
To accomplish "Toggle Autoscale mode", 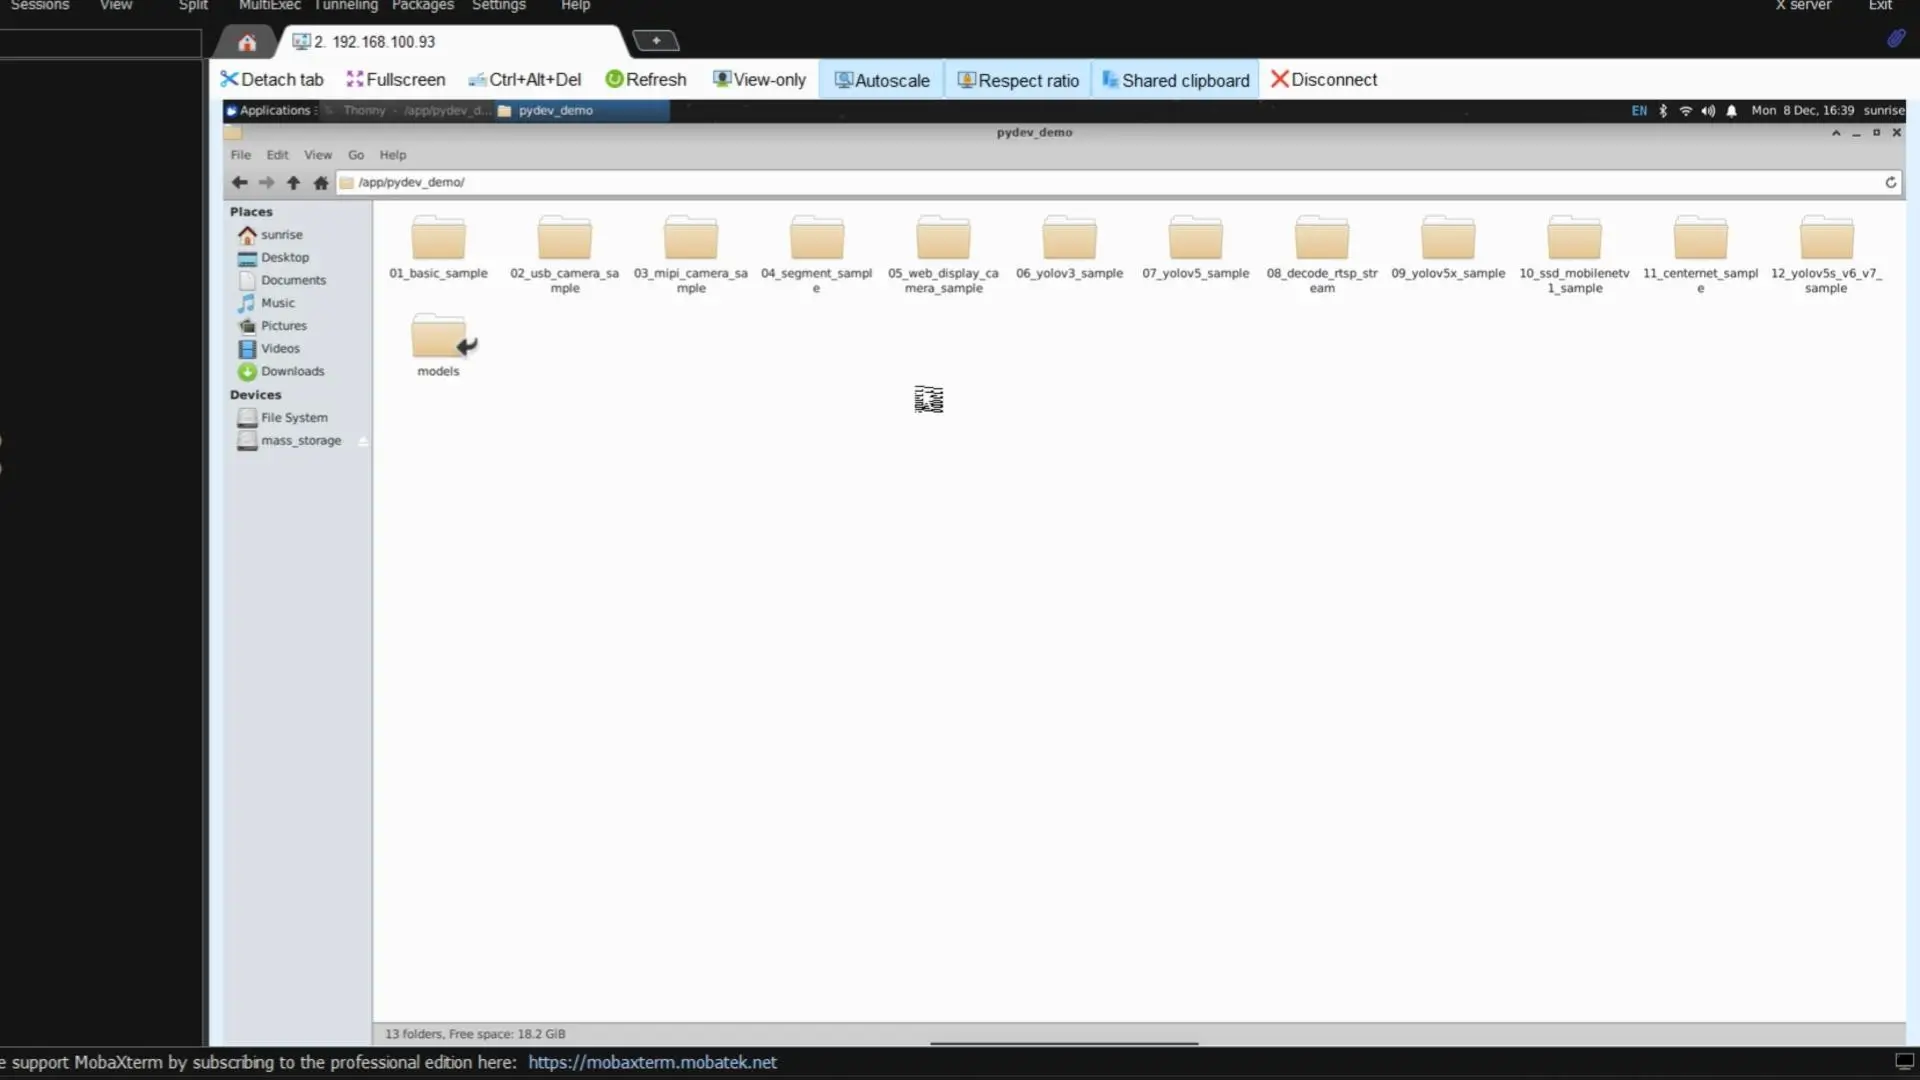I will (882, 80).
